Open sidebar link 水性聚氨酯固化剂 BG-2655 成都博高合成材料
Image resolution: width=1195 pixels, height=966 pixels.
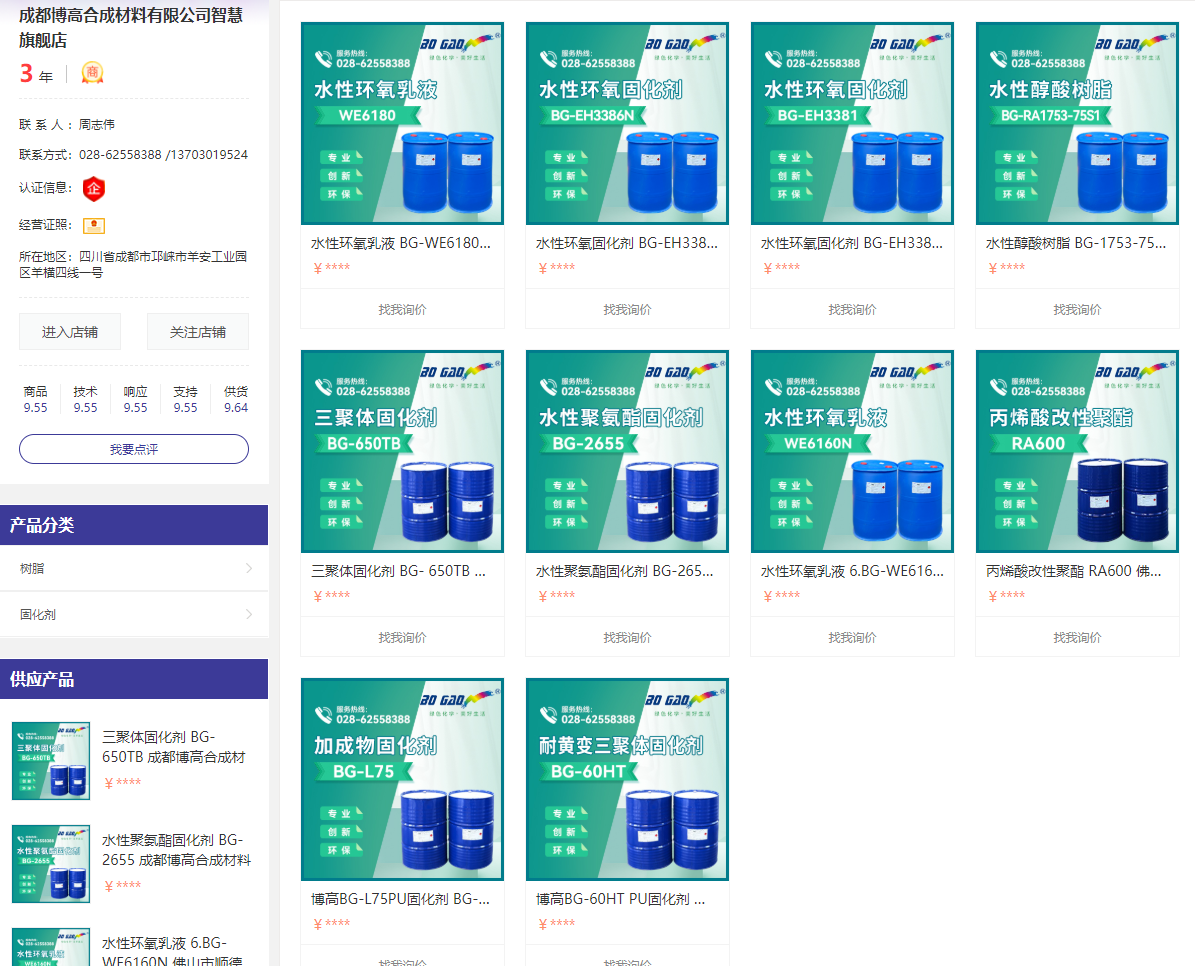176,849
